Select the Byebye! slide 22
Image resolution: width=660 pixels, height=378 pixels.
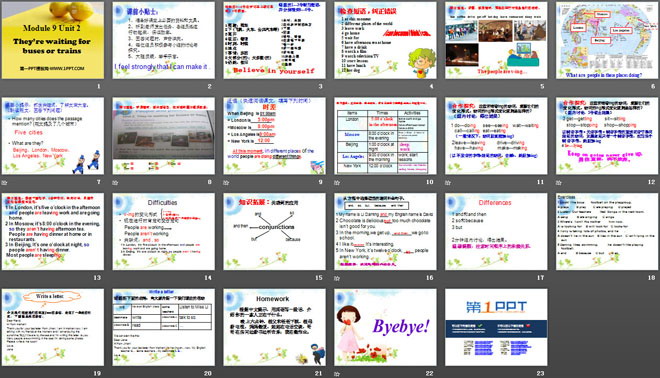coord(385,327)
